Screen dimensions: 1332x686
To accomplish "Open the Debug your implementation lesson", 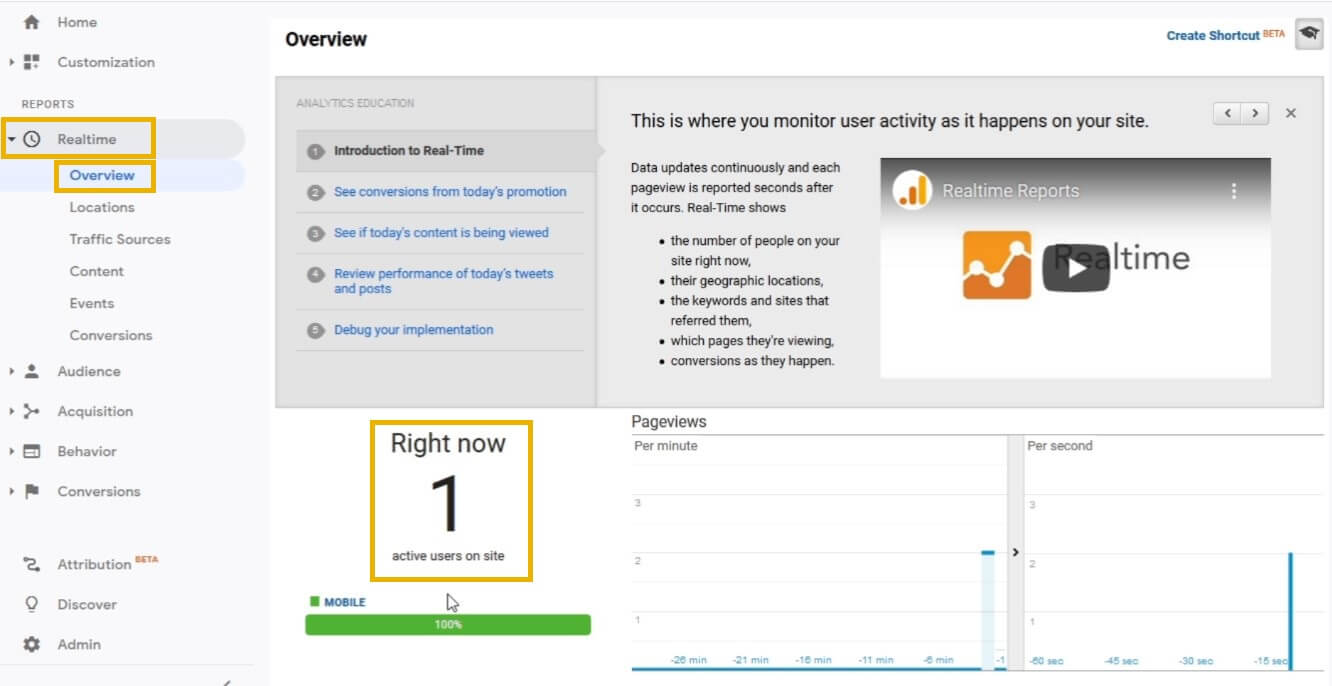I will click(413, 330).
